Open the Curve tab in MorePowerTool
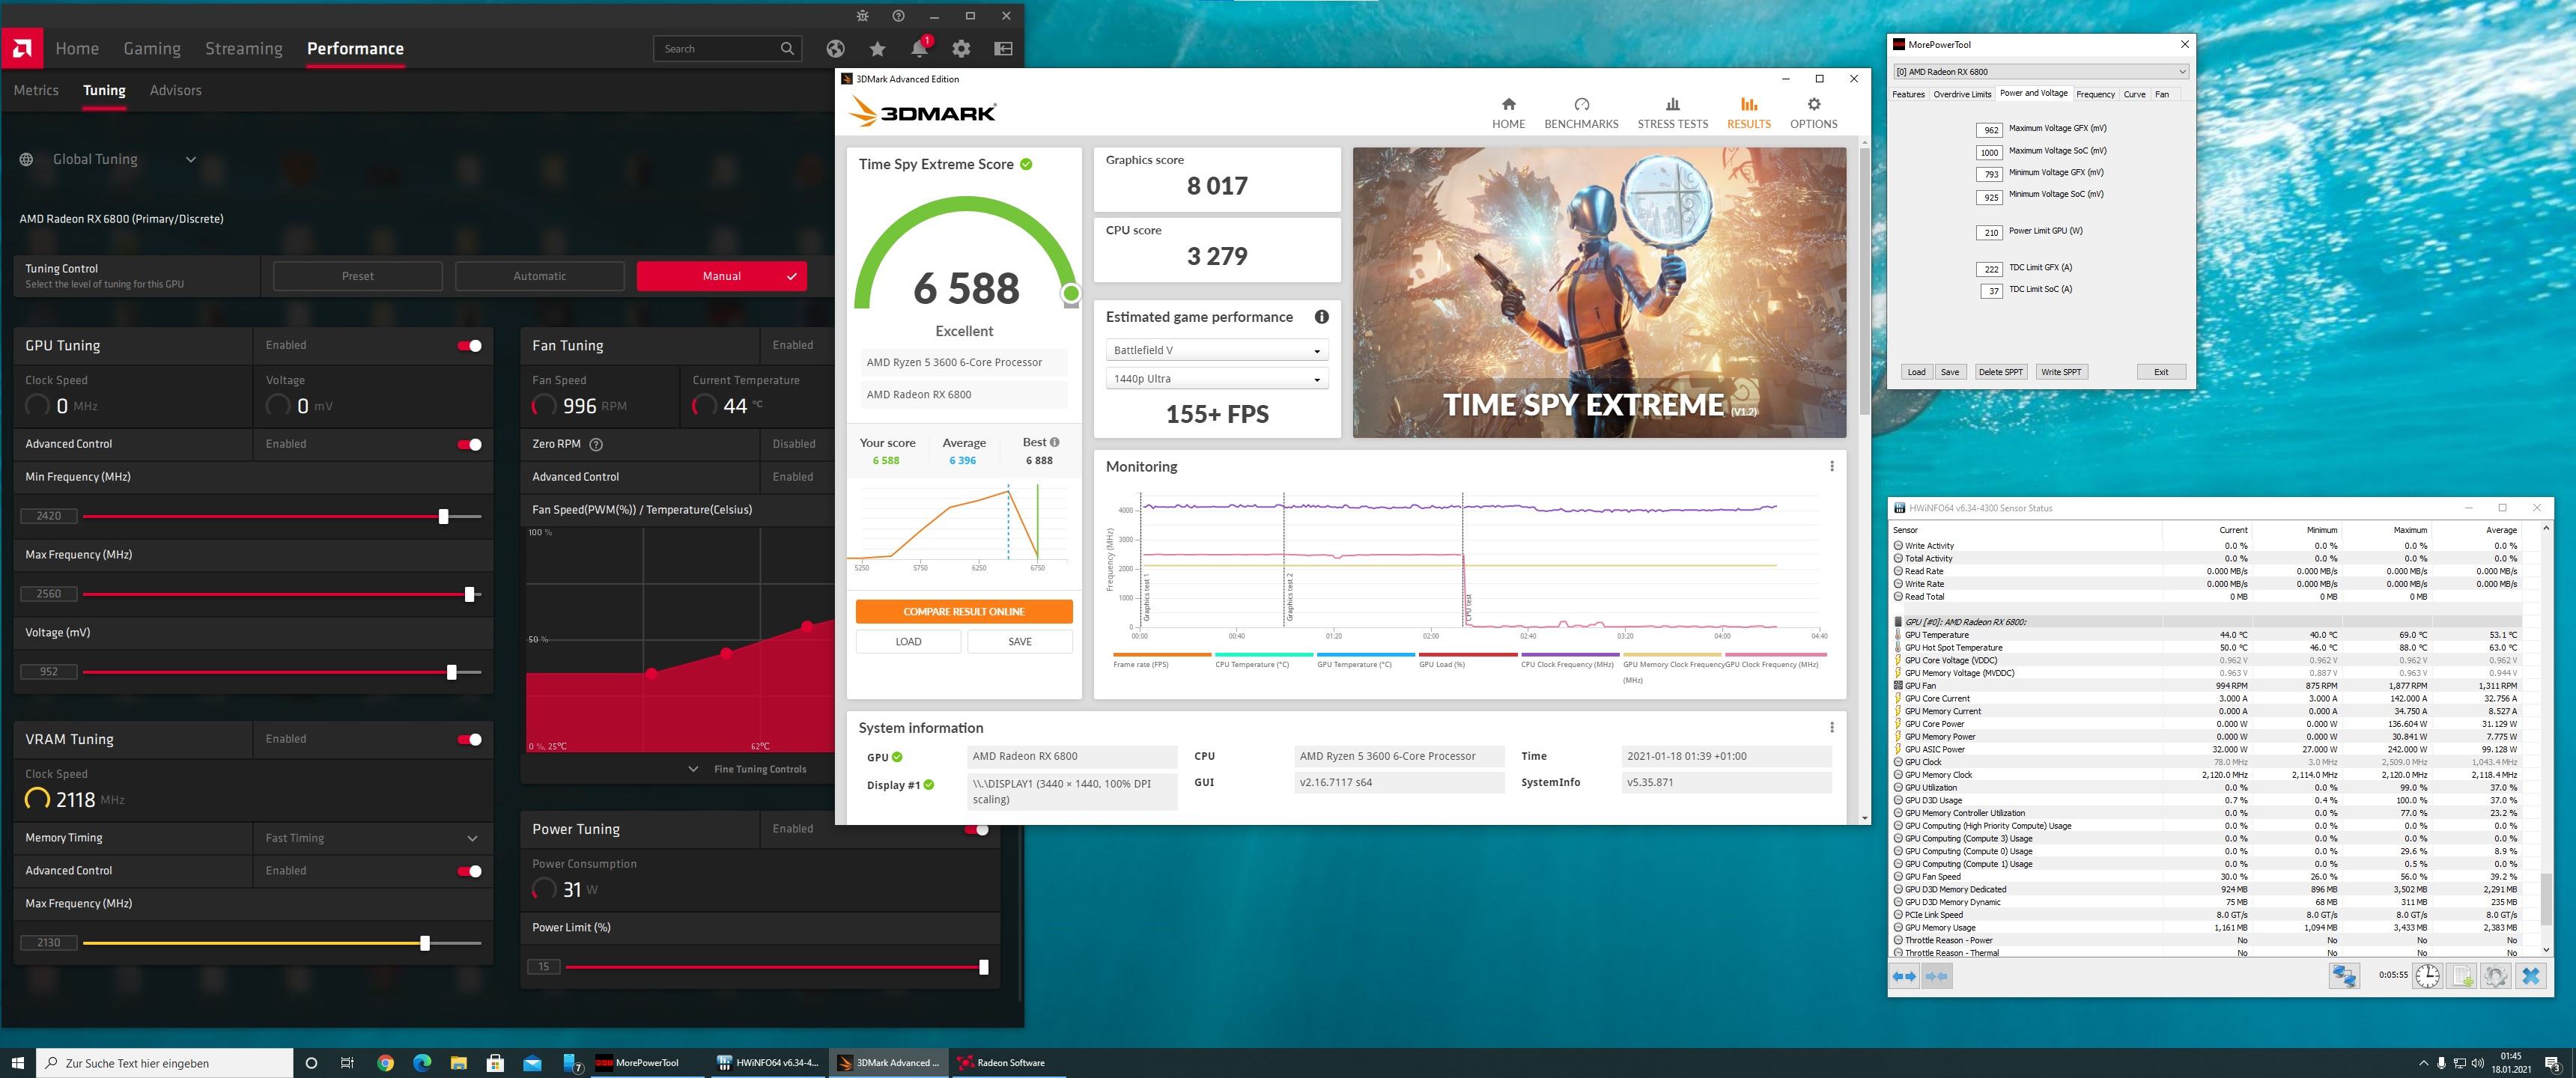 pyautogui.click(x=2134, y=94)
